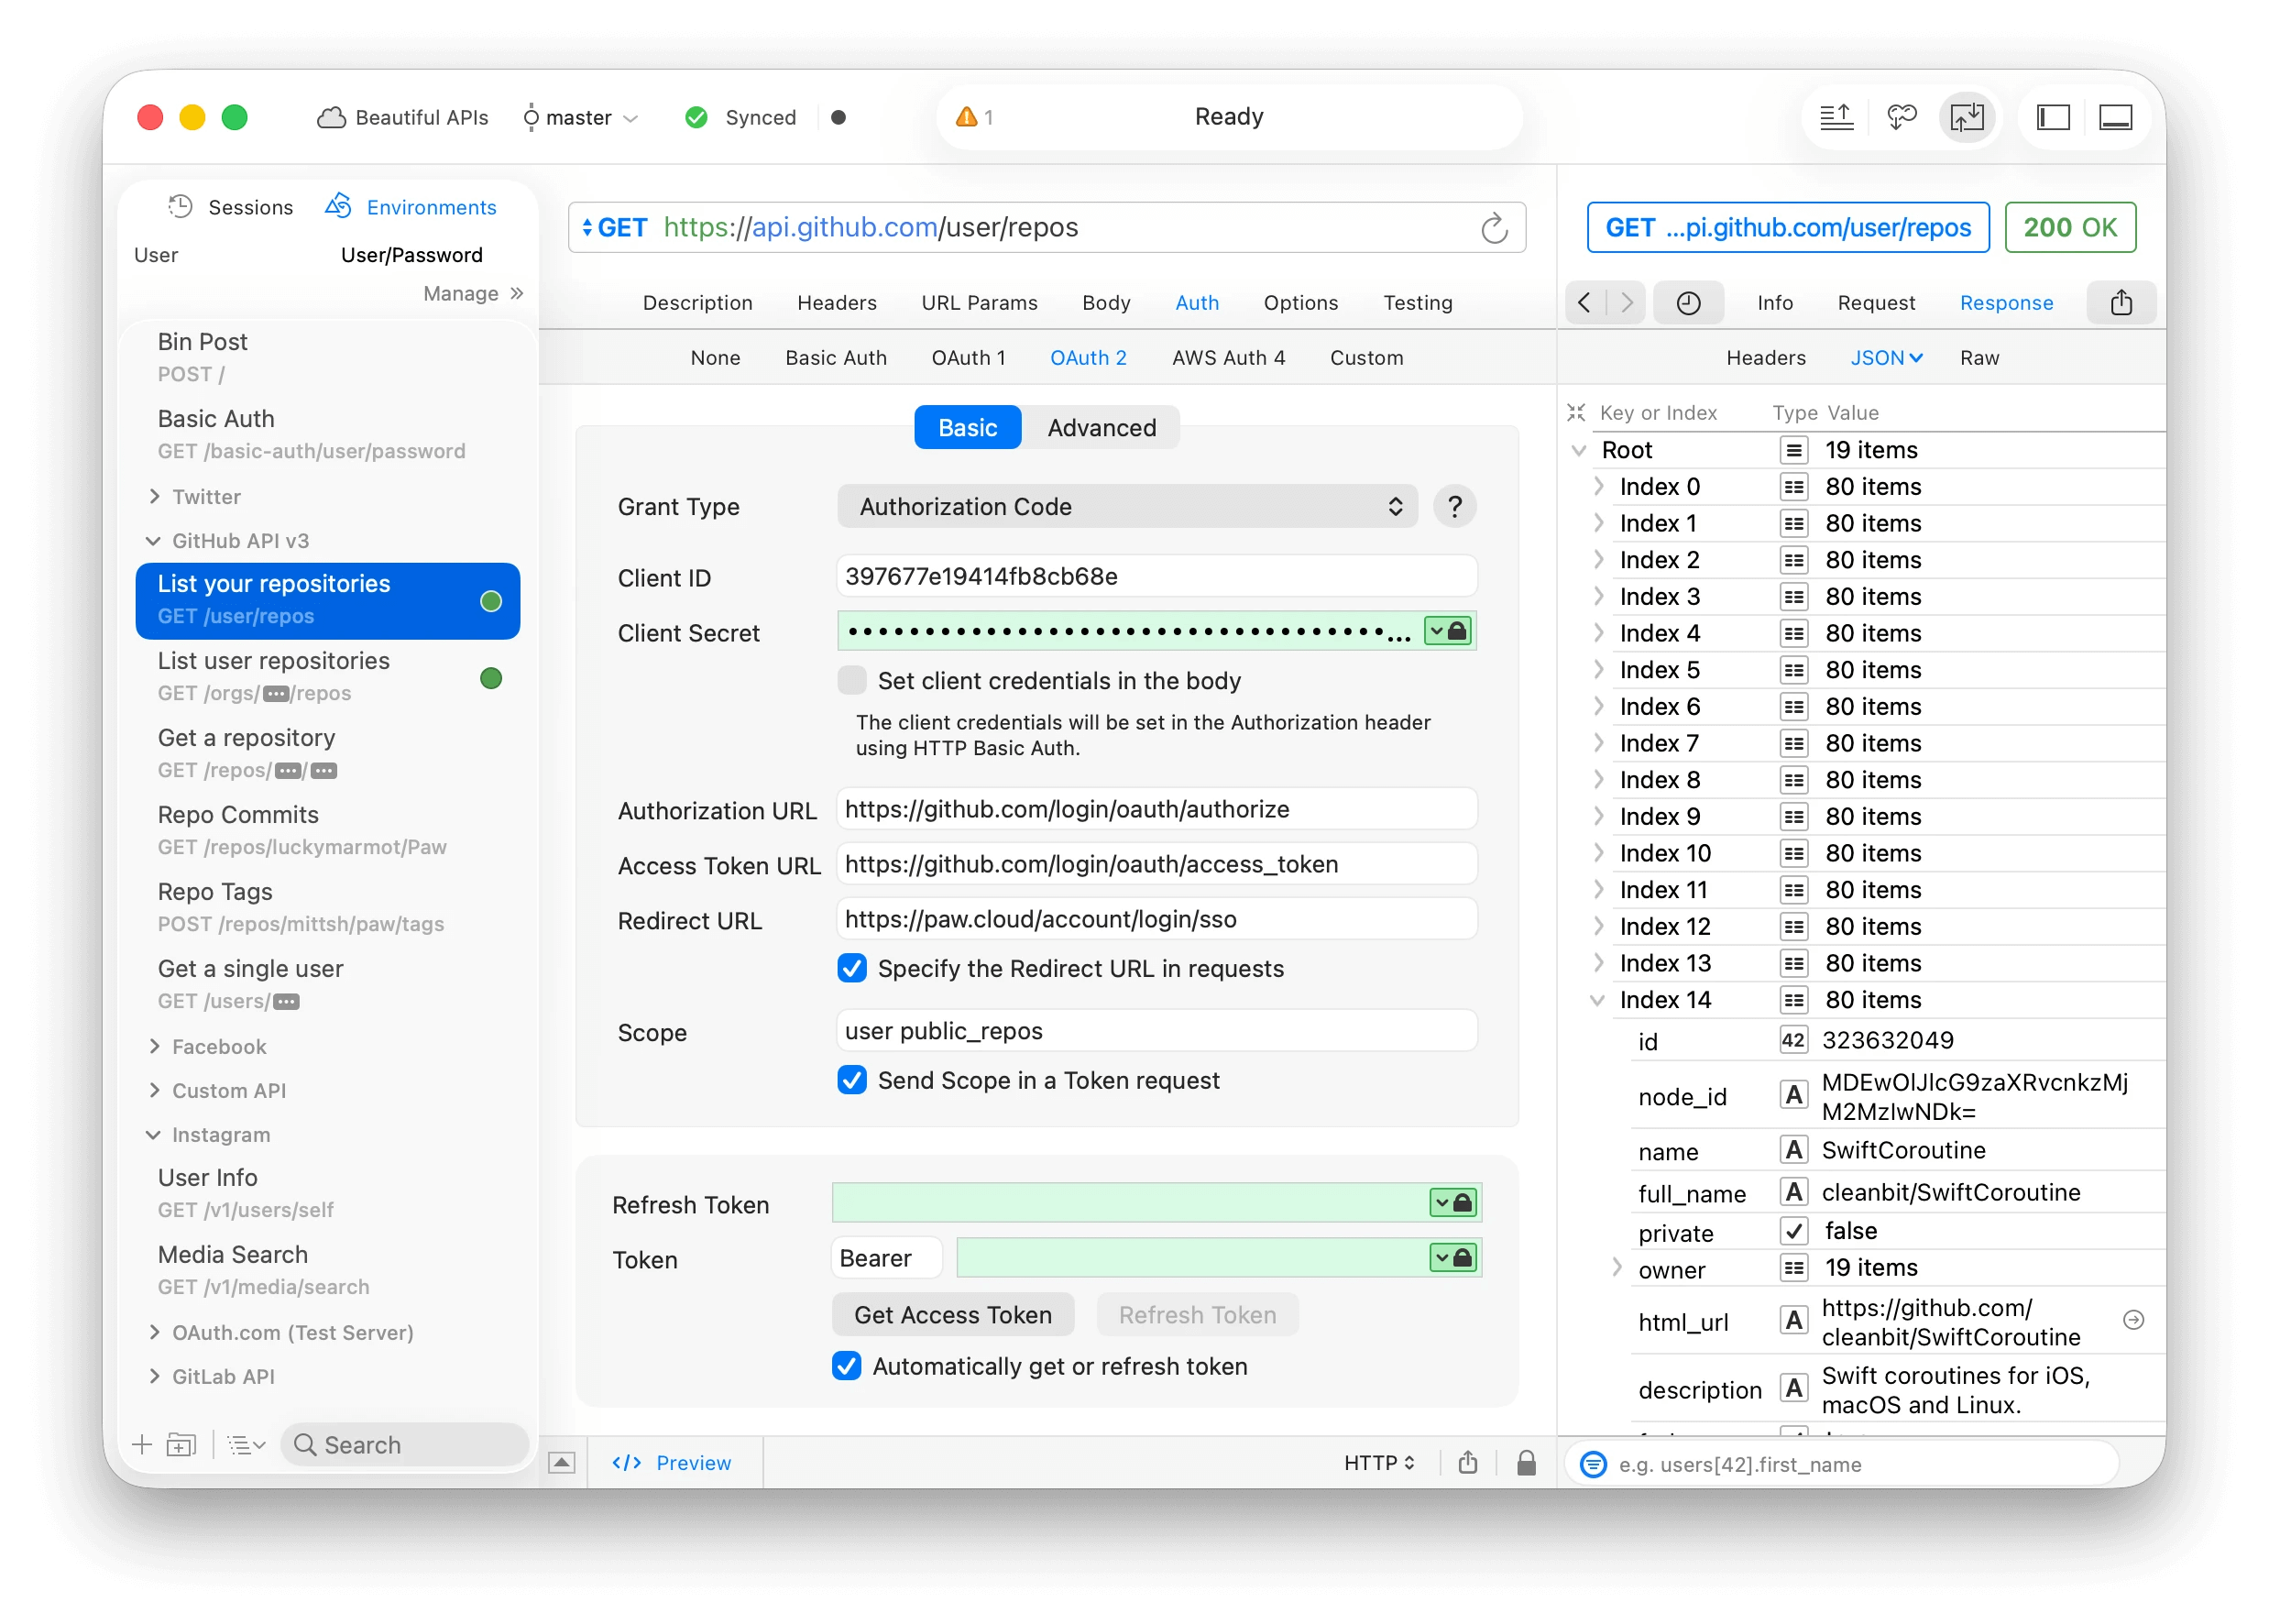Viewport: 2269px width, 1624px height.
Task: Click the add new request plus icon
Action: click(142, 1444)
